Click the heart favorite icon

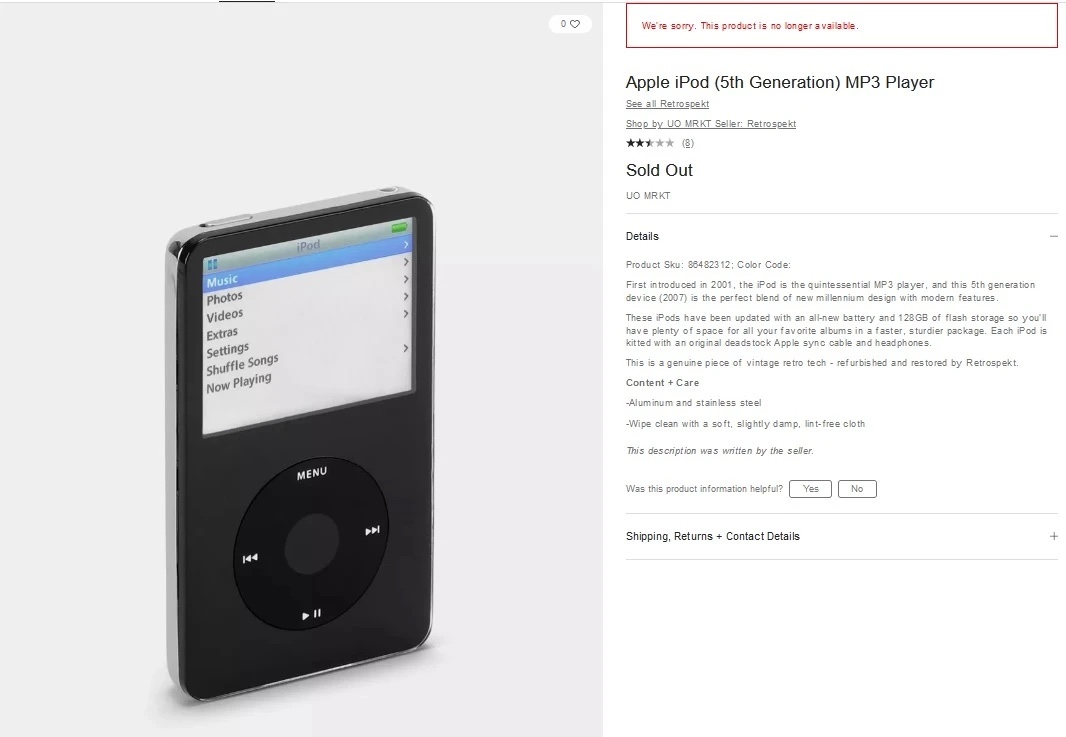click(575, 24)
